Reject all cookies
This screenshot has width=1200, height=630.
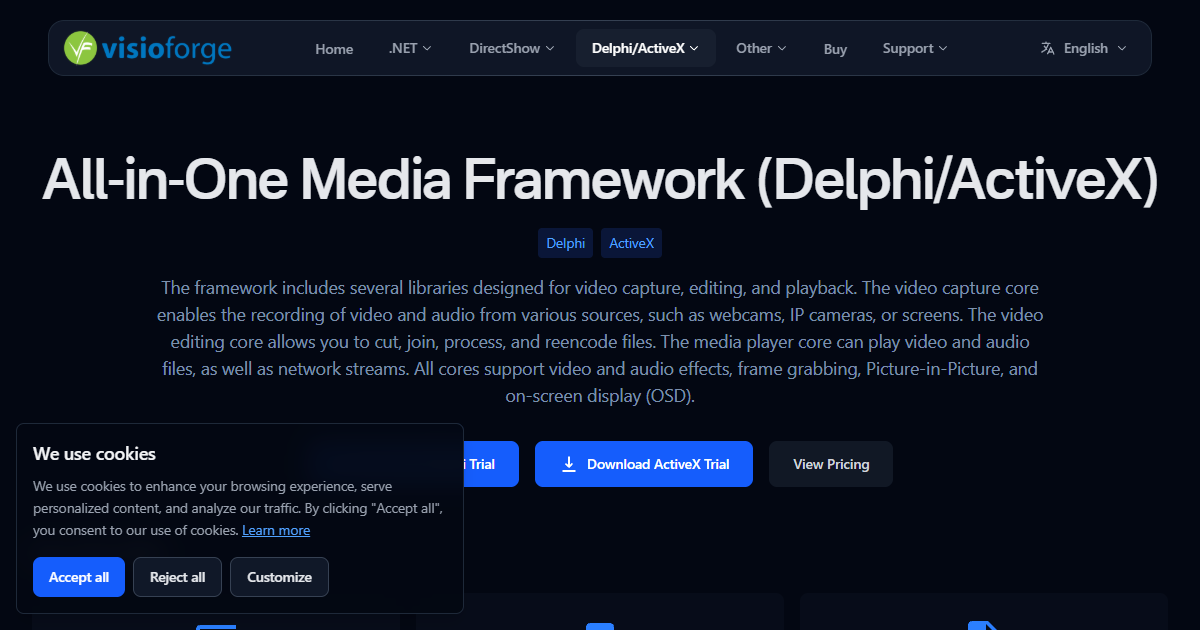click(x=177, y=577)
